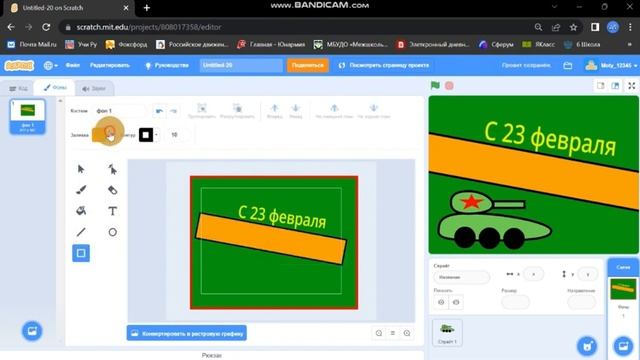640x360 pixels.
Task: Click the green flag to run
Action: pos(435,85)
